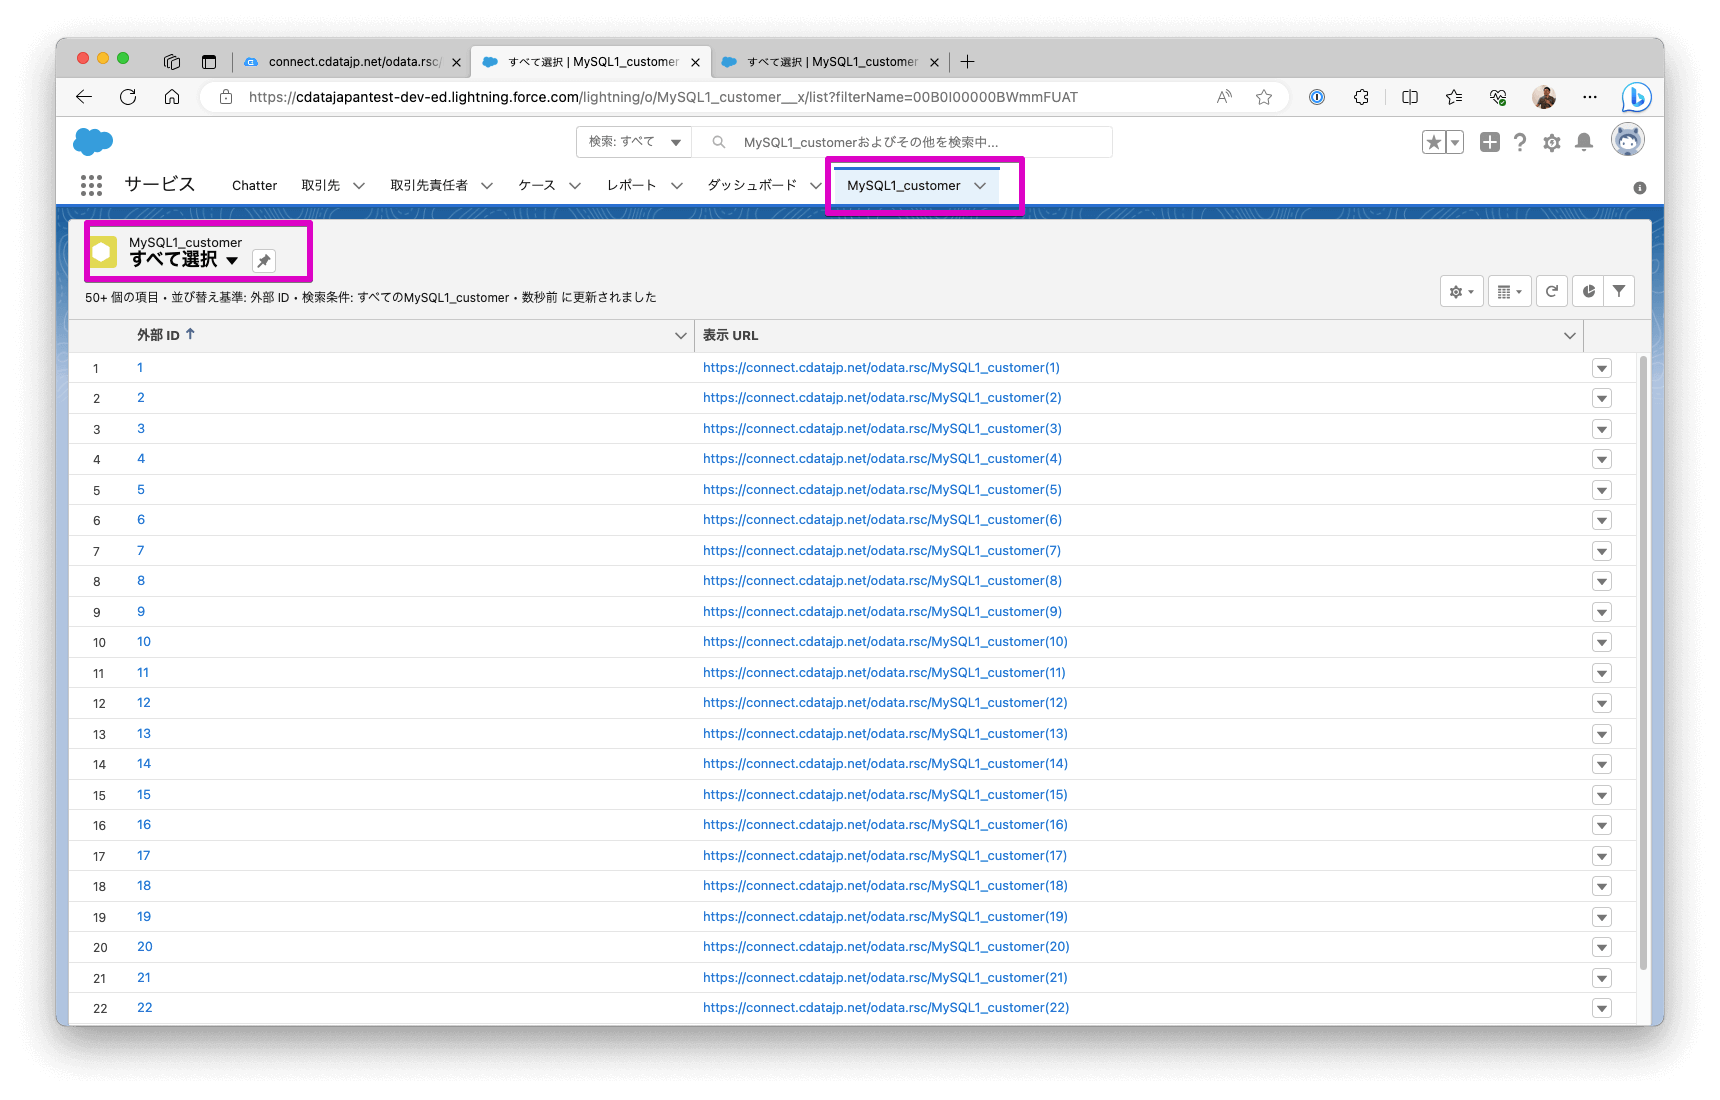Open the ケース tab

[x=536, y=186]
